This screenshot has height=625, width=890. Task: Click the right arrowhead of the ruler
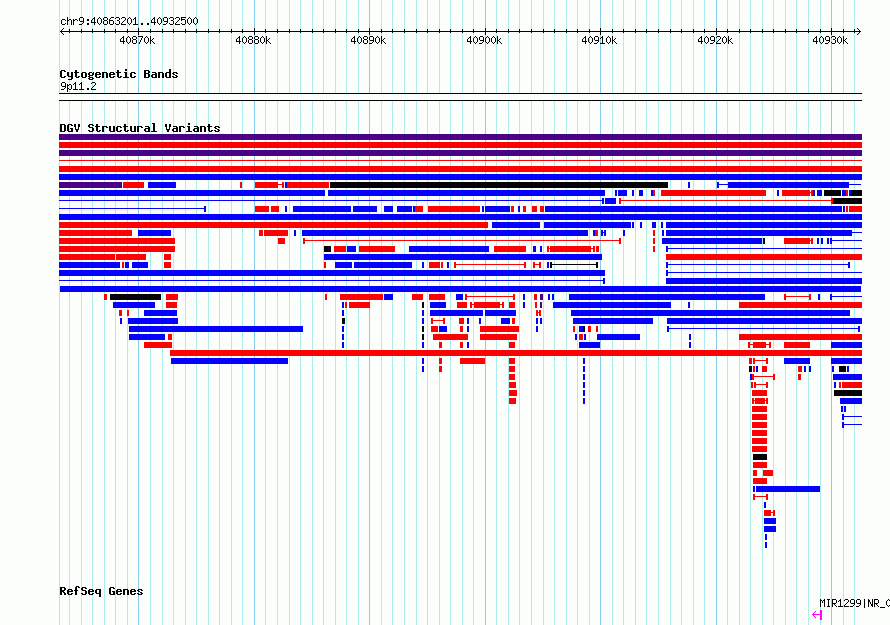coord(859,32)
